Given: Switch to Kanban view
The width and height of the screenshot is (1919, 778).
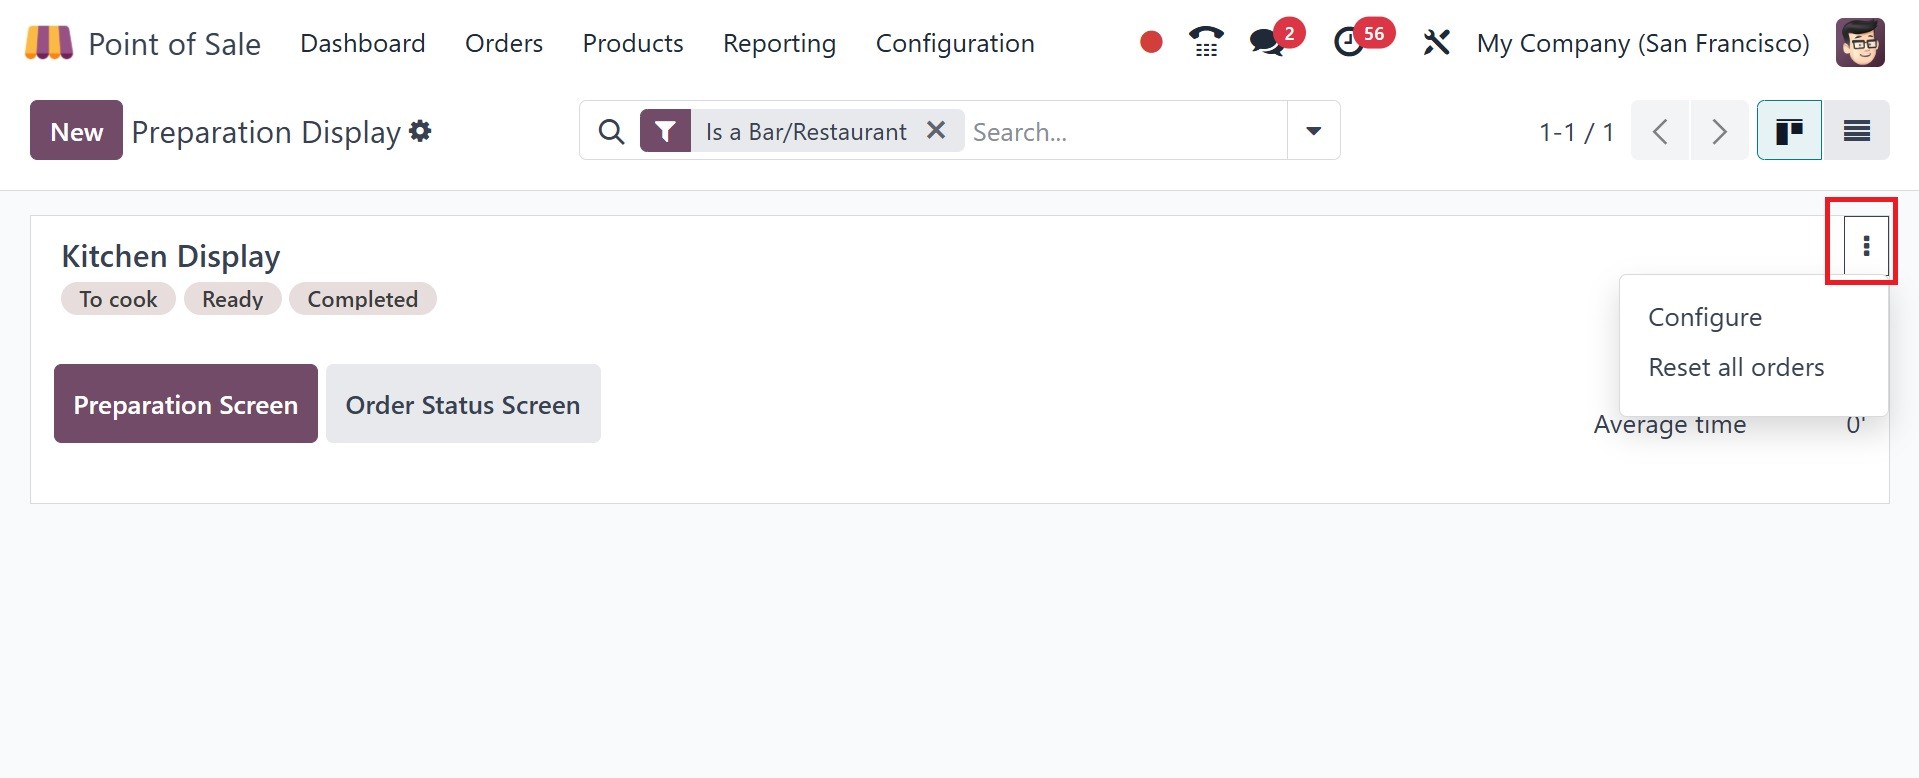Looking at the screenshot, I should (x=1788, y=131).
